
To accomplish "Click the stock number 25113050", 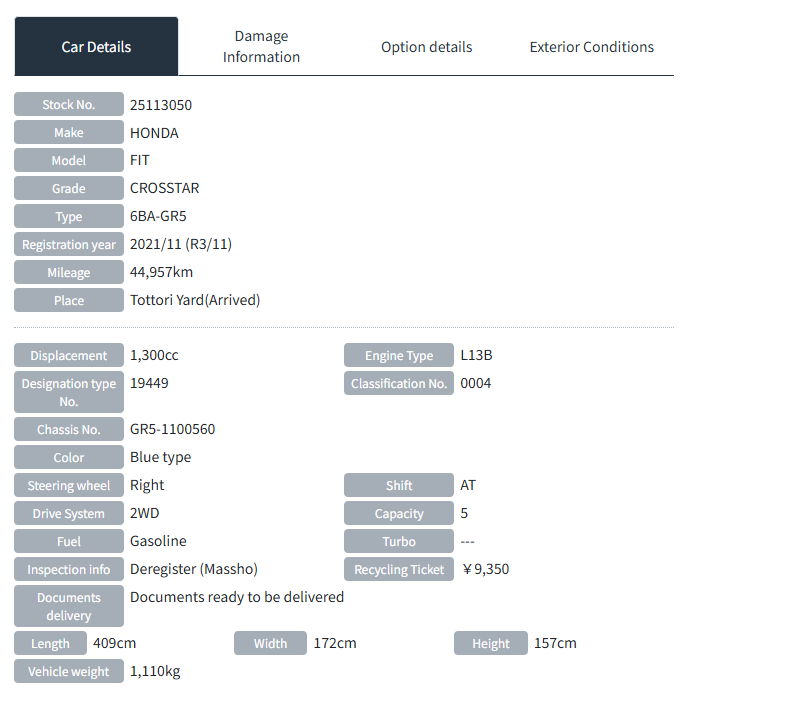I will coord(161,105).
